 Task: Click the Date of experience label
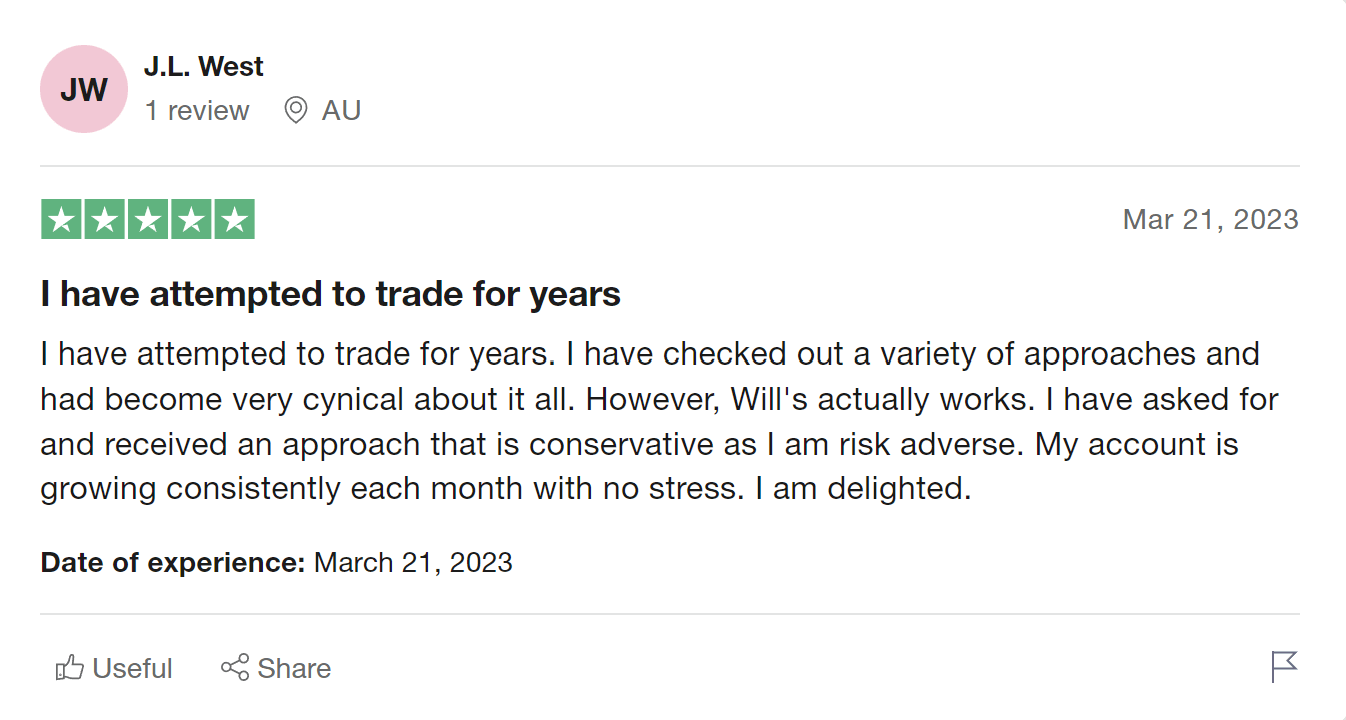click(173, 562)
